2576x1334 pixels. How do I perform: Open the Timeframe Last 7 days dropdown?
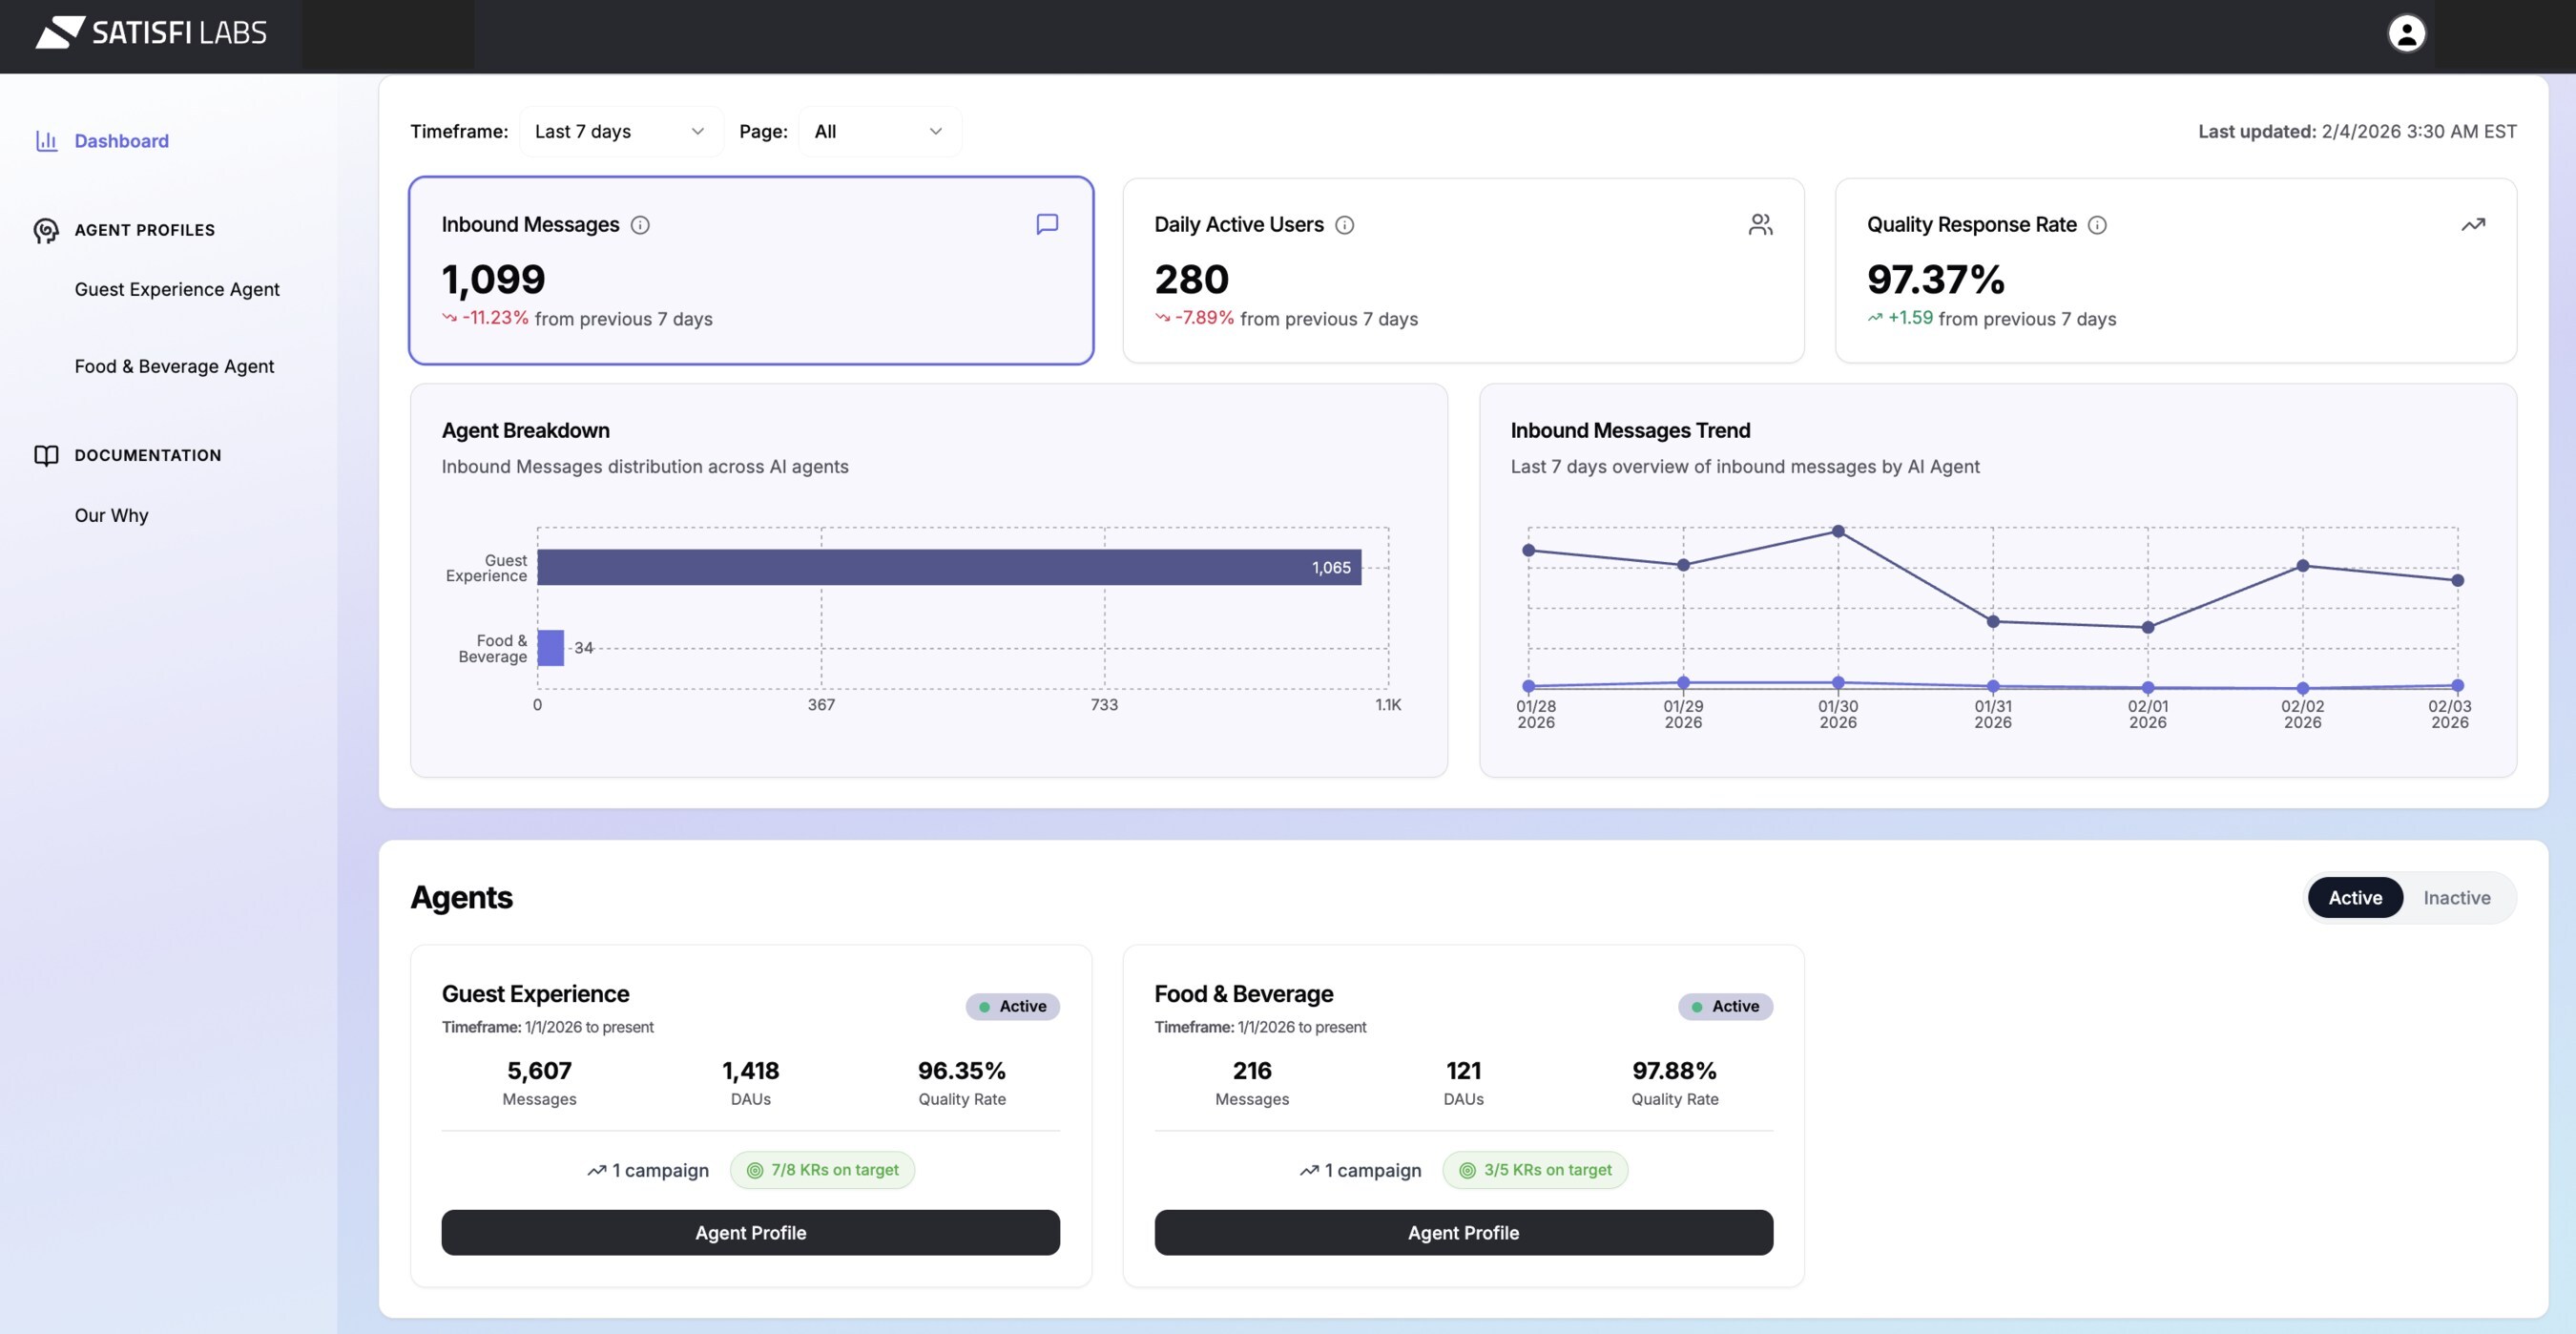[620, 131]
